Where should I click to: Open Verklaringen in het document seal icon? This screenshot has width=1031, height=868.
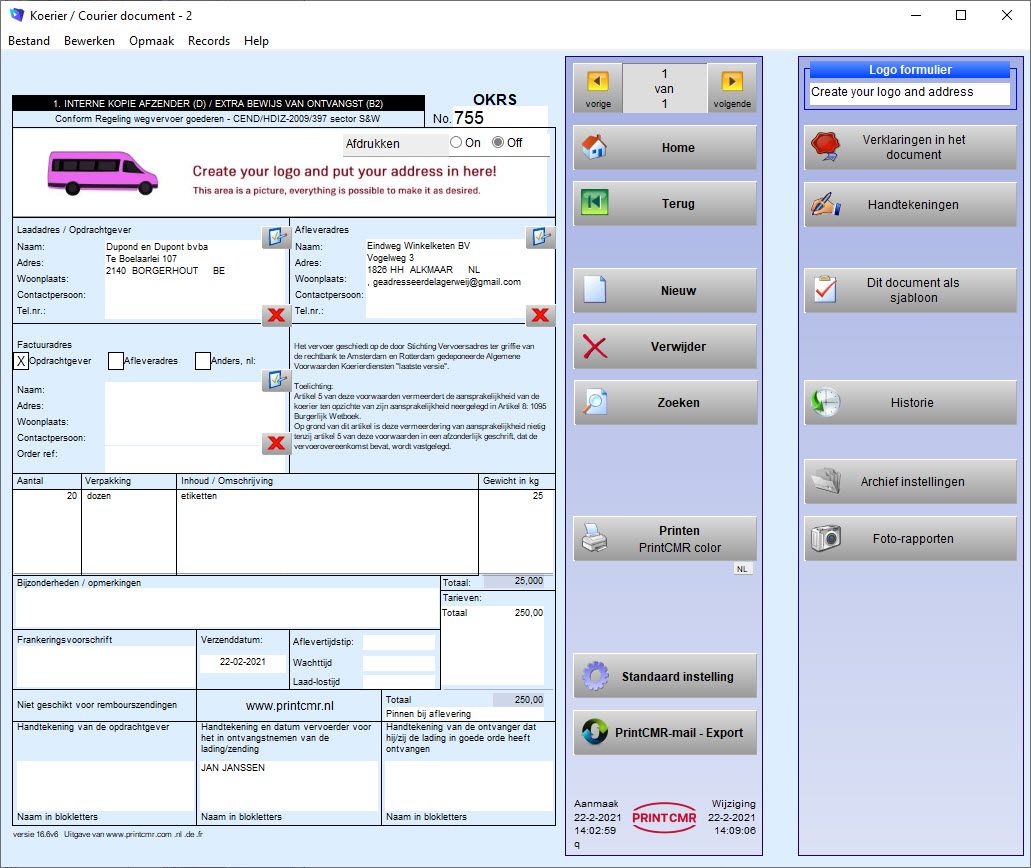click(826, 146)
